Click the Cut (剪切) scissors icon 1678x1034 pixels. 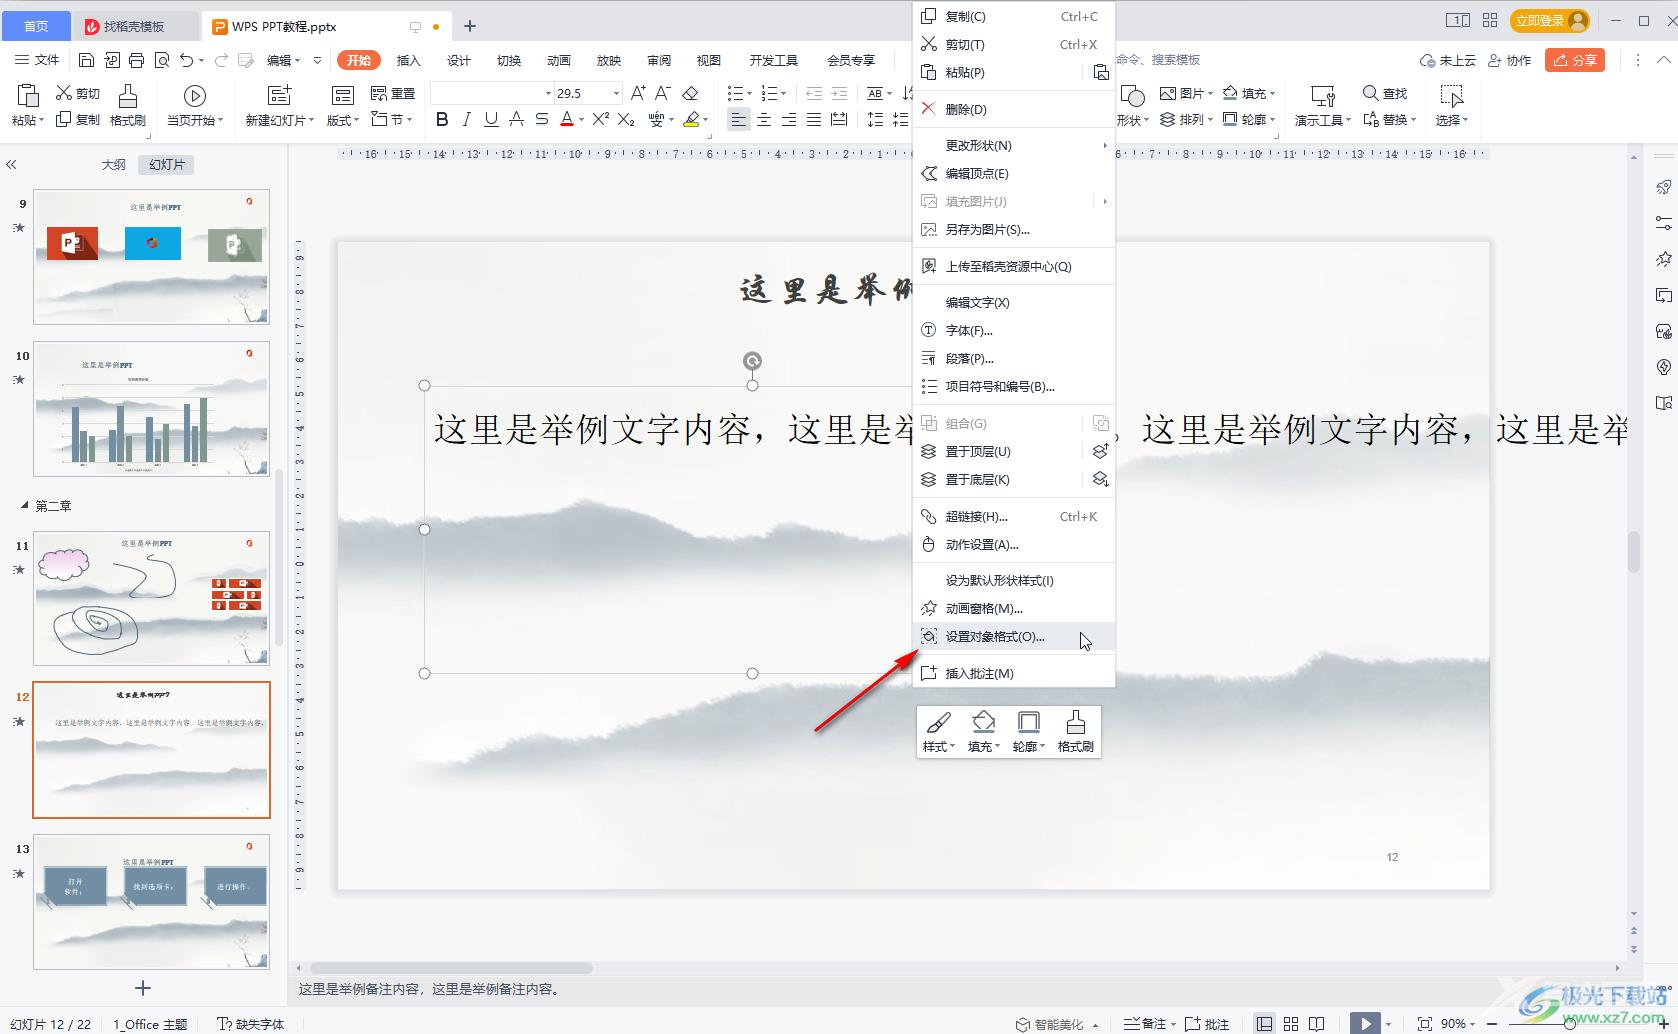pyautogui.click(x=64, y=93)
